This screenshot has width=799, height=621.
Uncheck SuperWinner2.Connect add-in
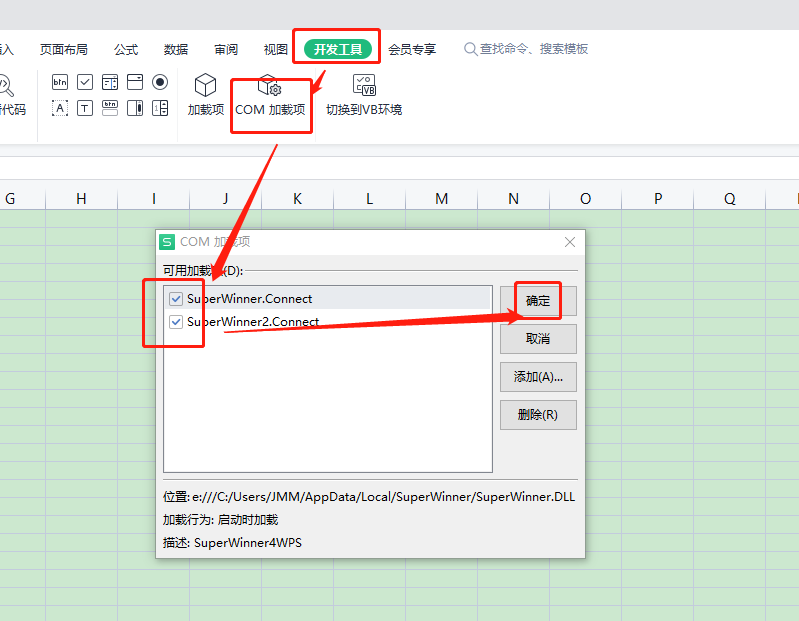click(x=176, y=321)
